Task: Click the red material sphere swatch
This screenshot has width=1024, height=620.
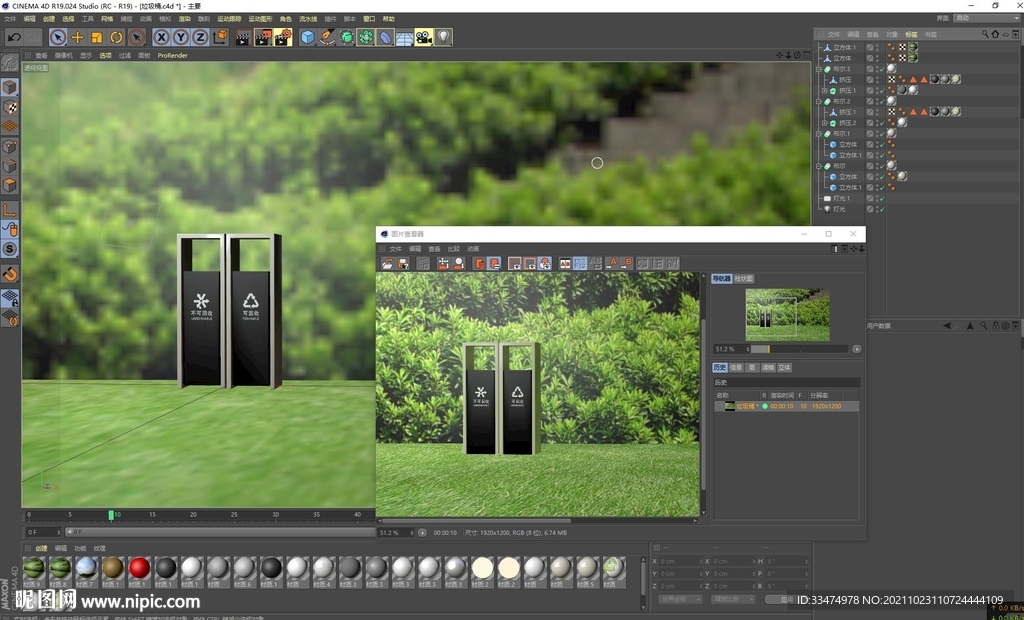Action: tap(139, 568)
